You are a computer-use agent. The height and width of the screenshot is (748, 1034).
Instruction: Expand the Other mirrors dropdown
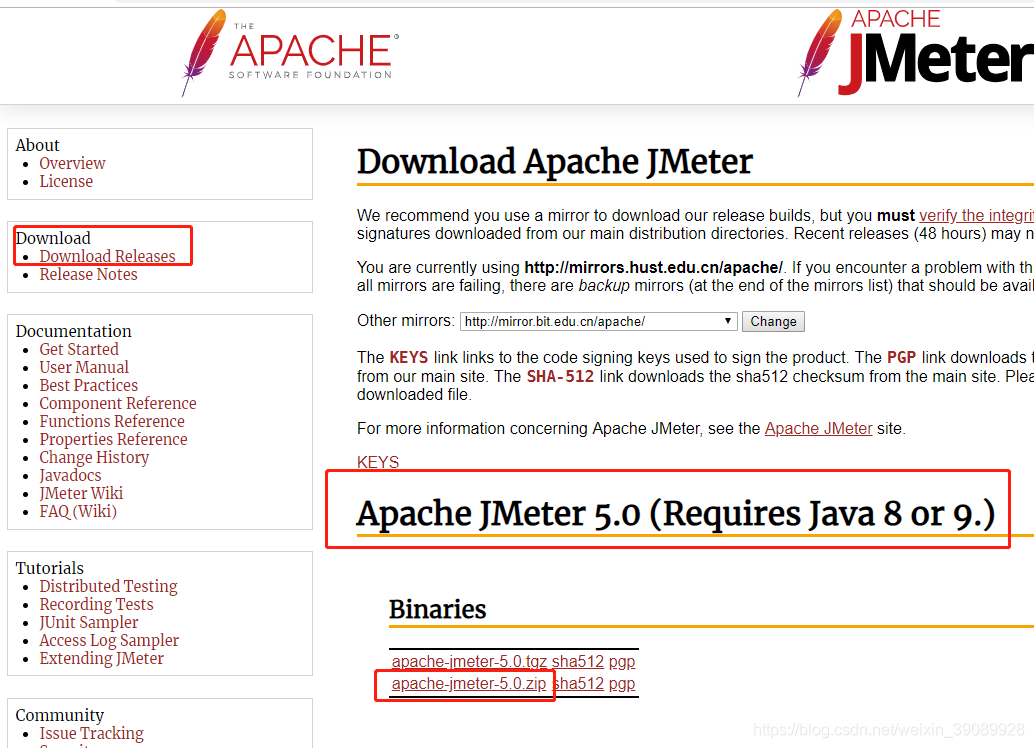click(x=598, y=321)
